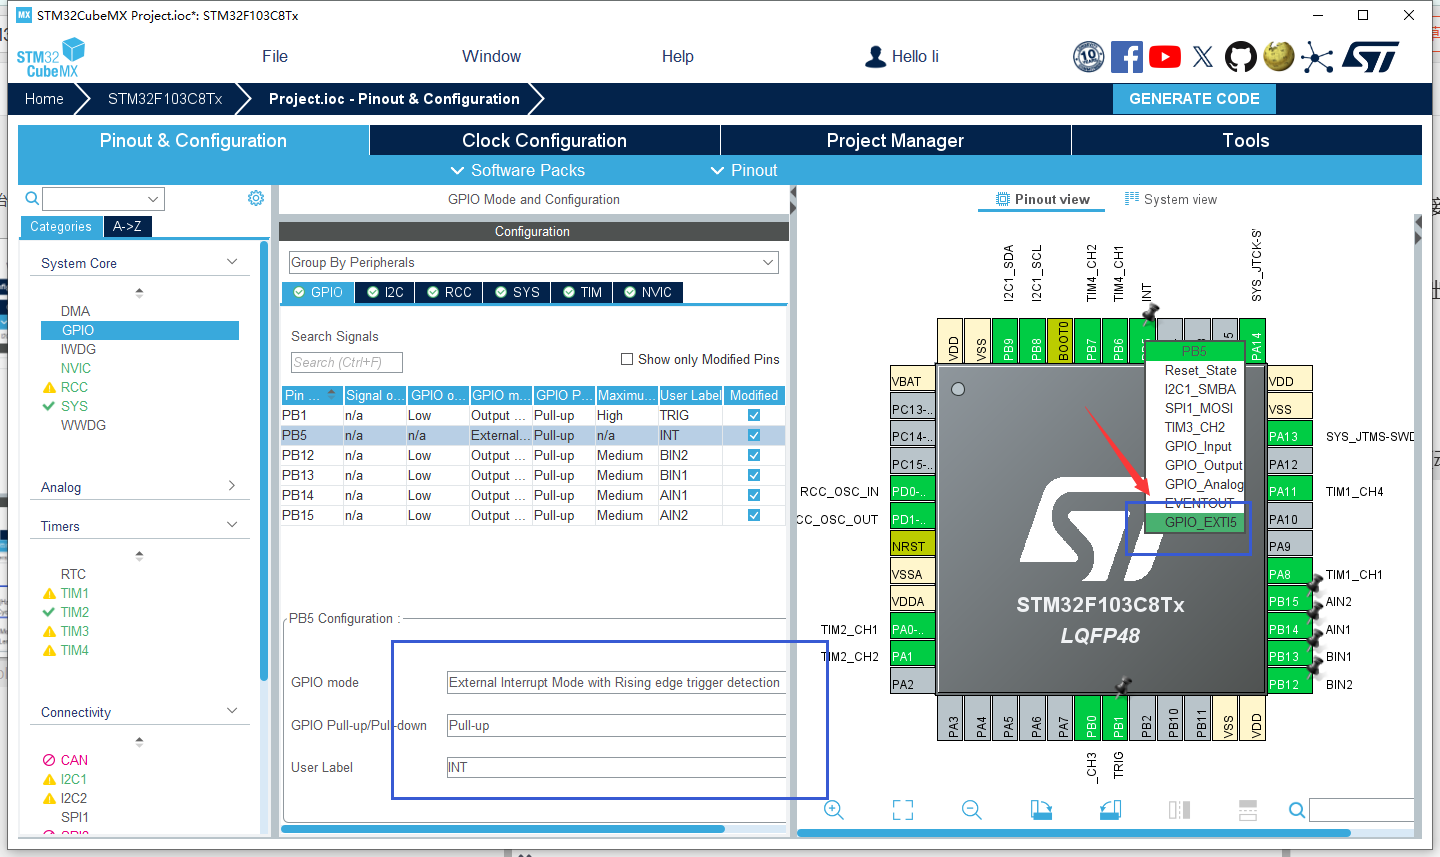The height and width of the screenshot is (857, 1440).
Task: Select the I2C configuration tab
Action: click(x=385, y=292)
